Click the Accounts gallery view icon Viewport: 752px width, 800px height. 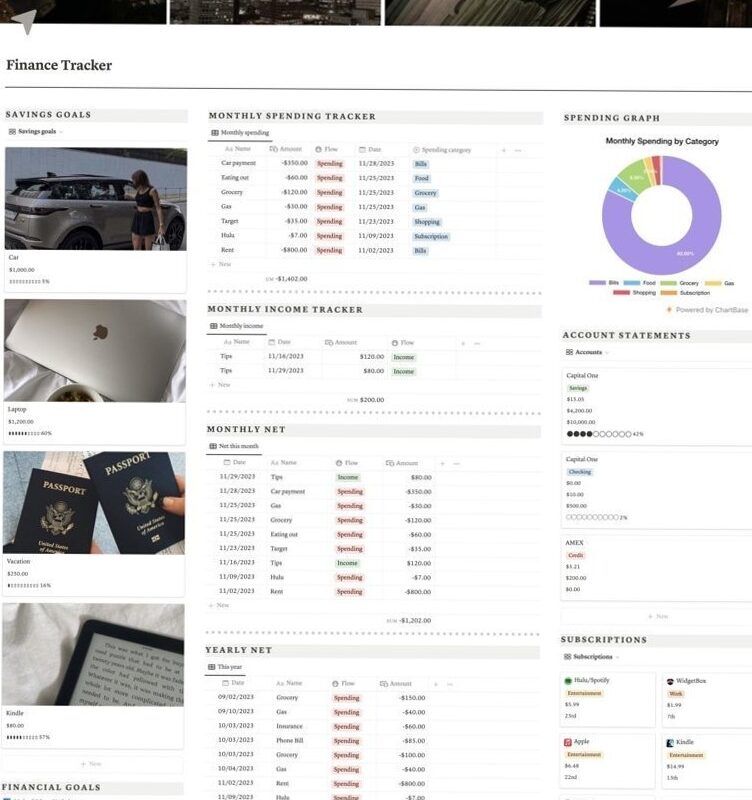tap(569, 352)
